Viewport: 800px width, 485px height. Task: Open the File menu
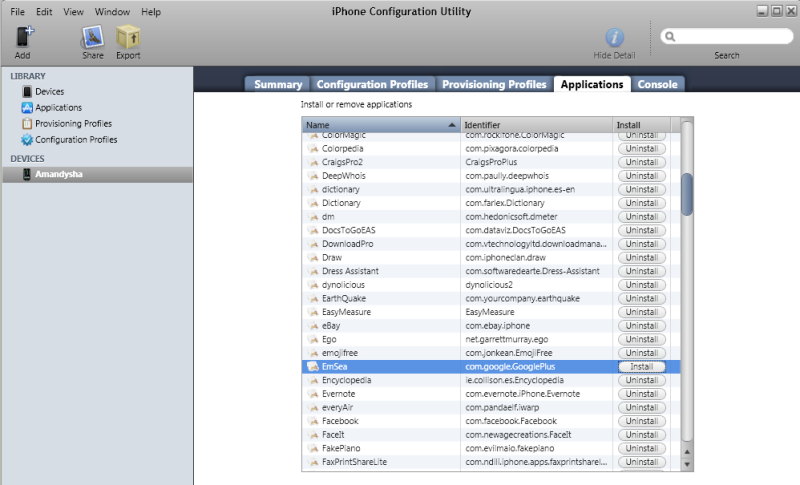[17, 12]
